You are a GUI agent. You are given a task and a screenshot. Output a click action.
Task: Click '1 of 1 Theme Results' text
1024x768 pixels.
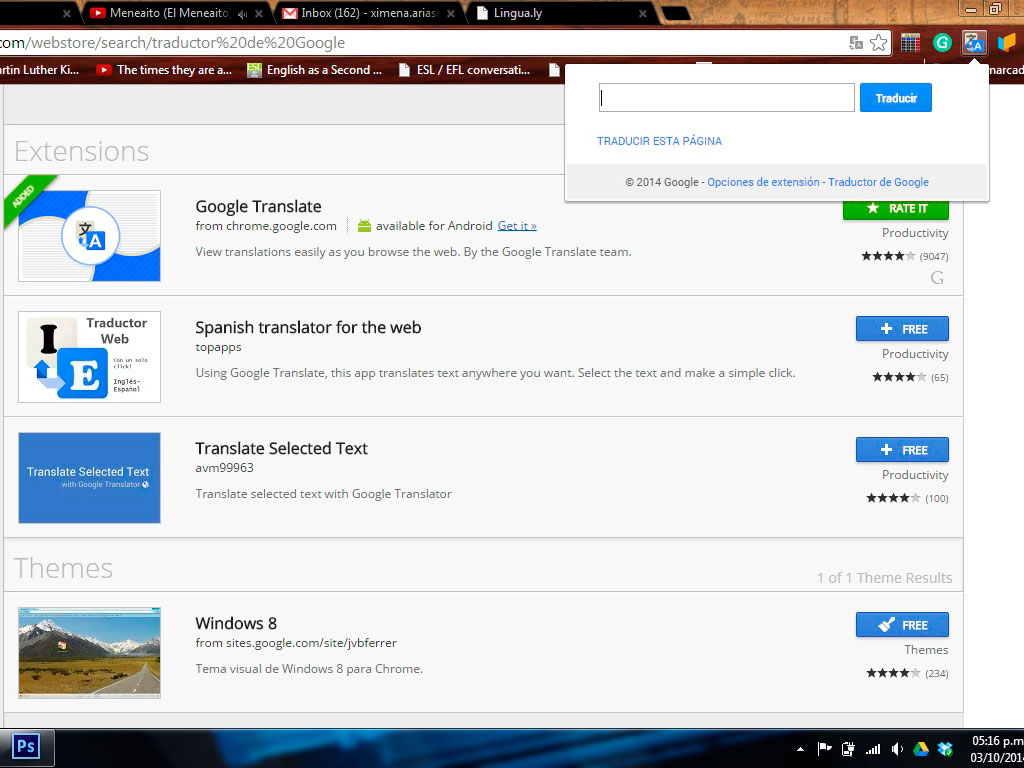[x=884, y=578]
